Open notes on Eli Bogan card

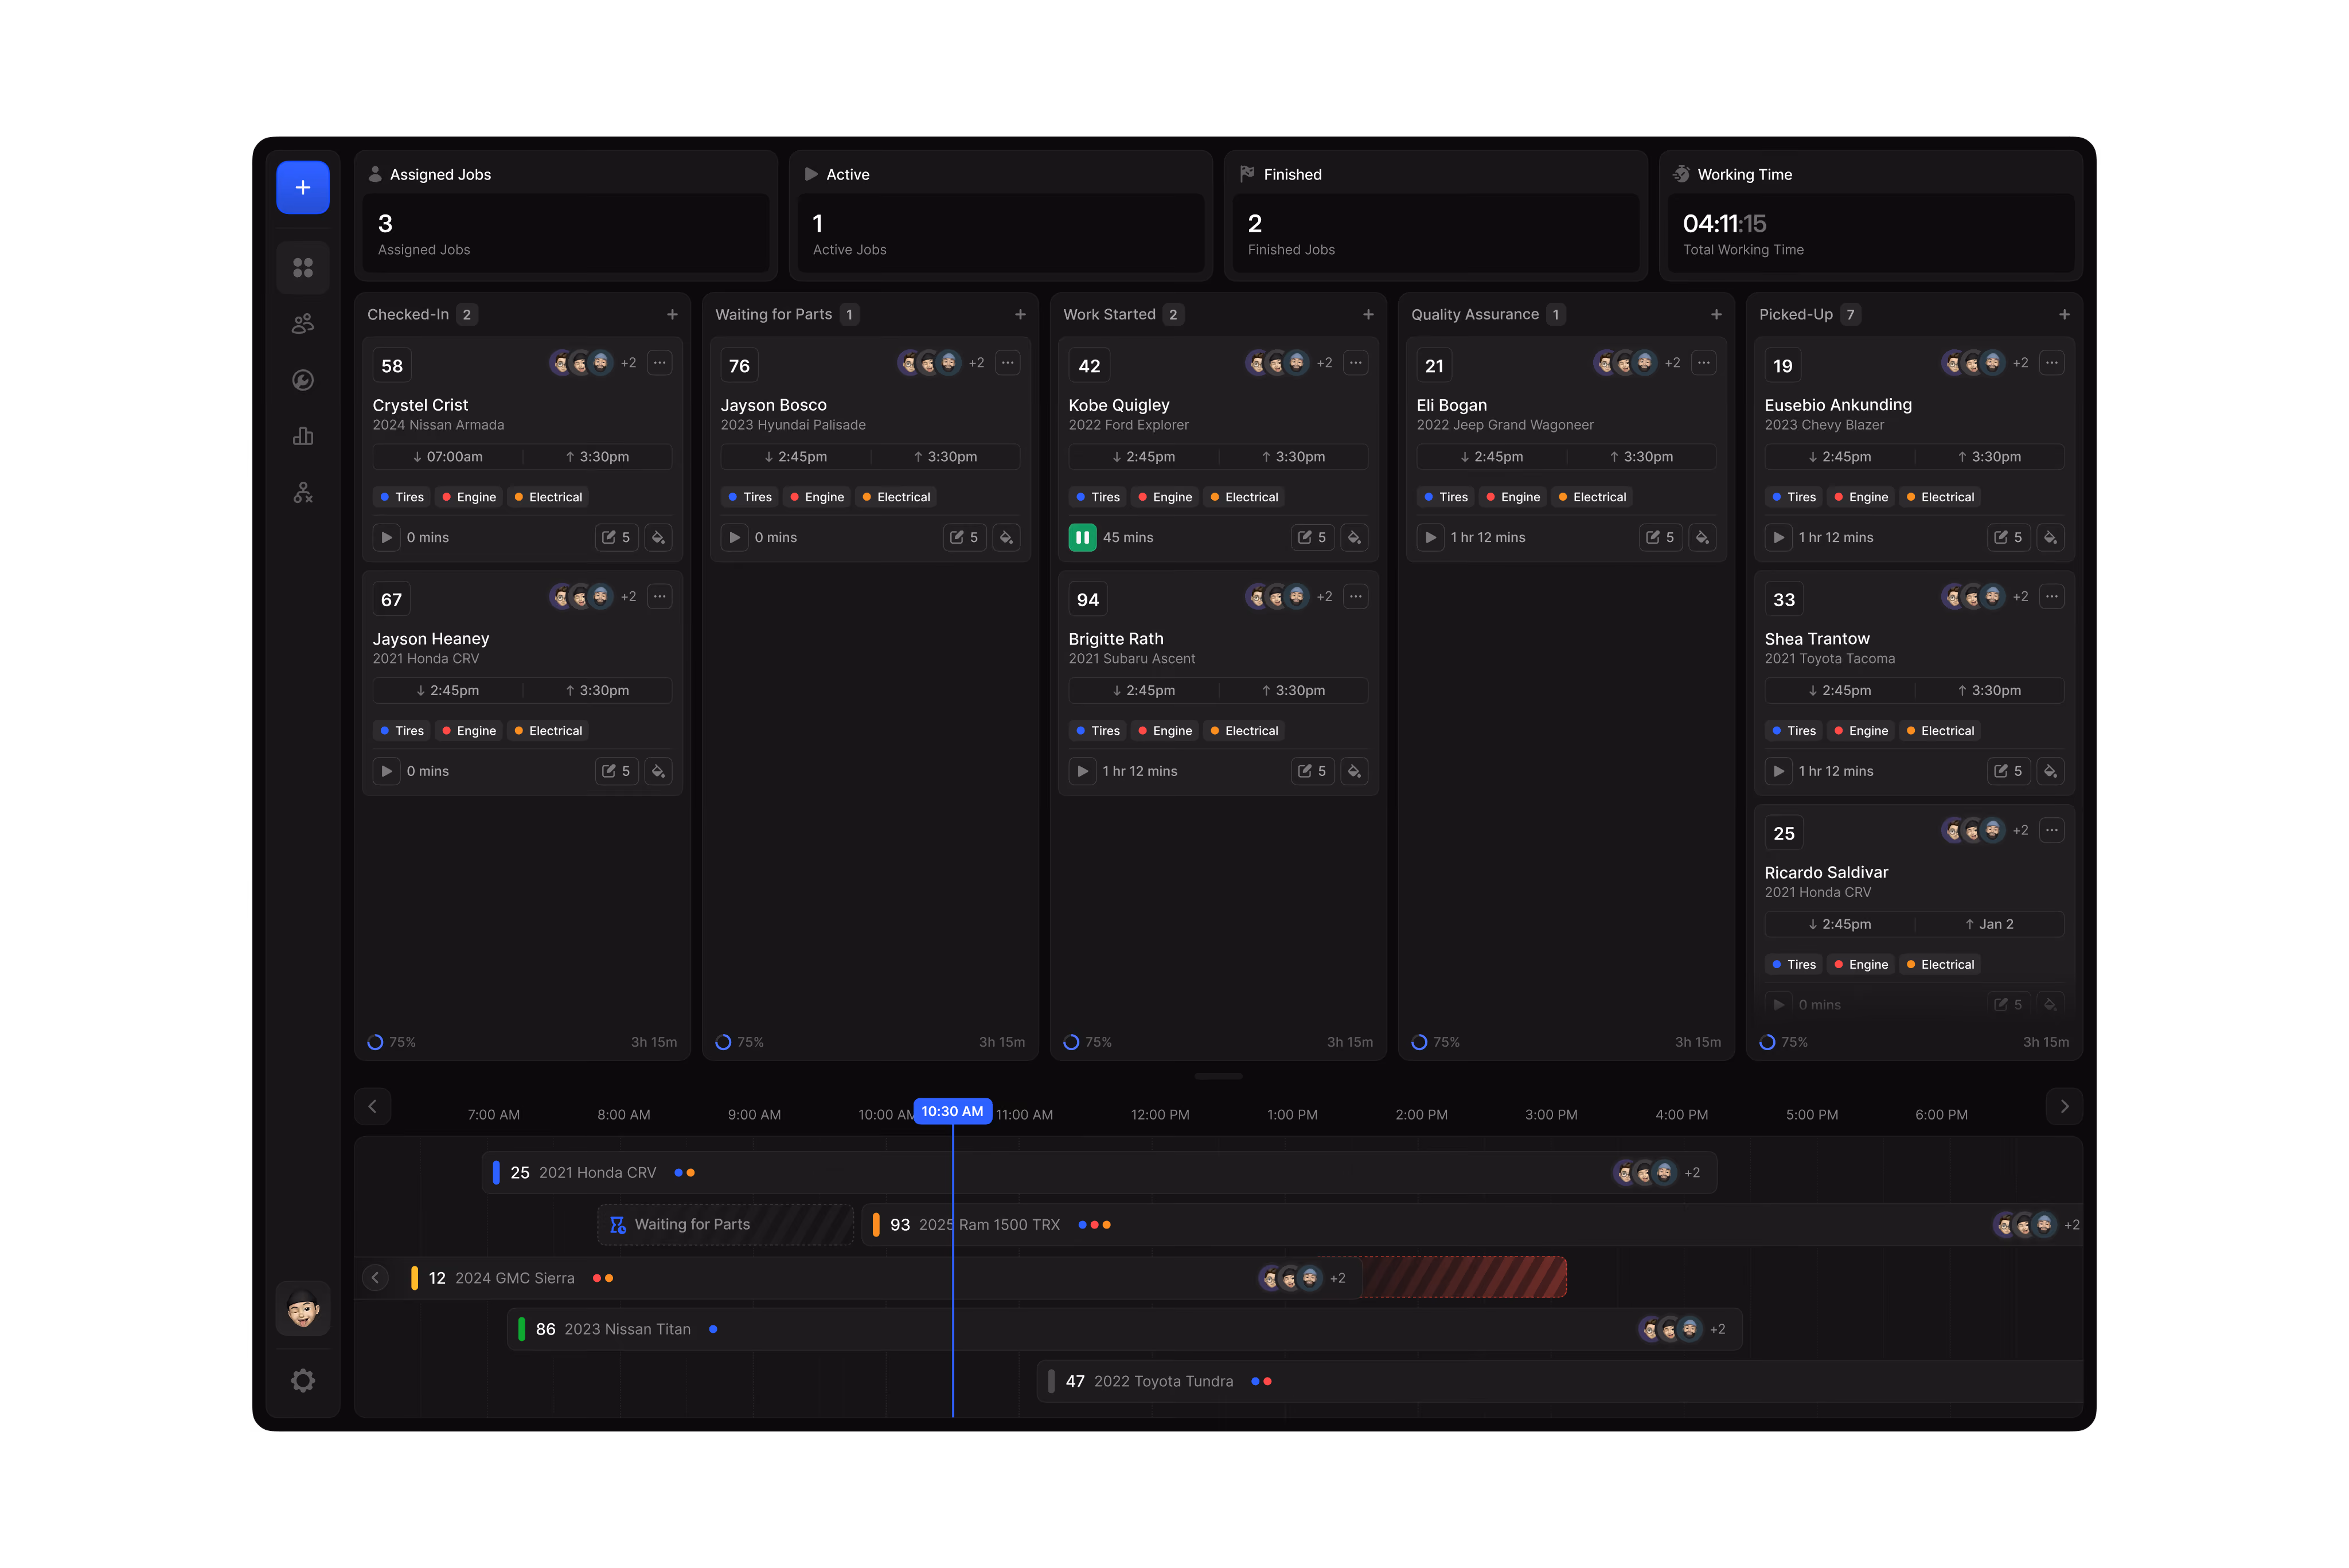pos(1660,537)
